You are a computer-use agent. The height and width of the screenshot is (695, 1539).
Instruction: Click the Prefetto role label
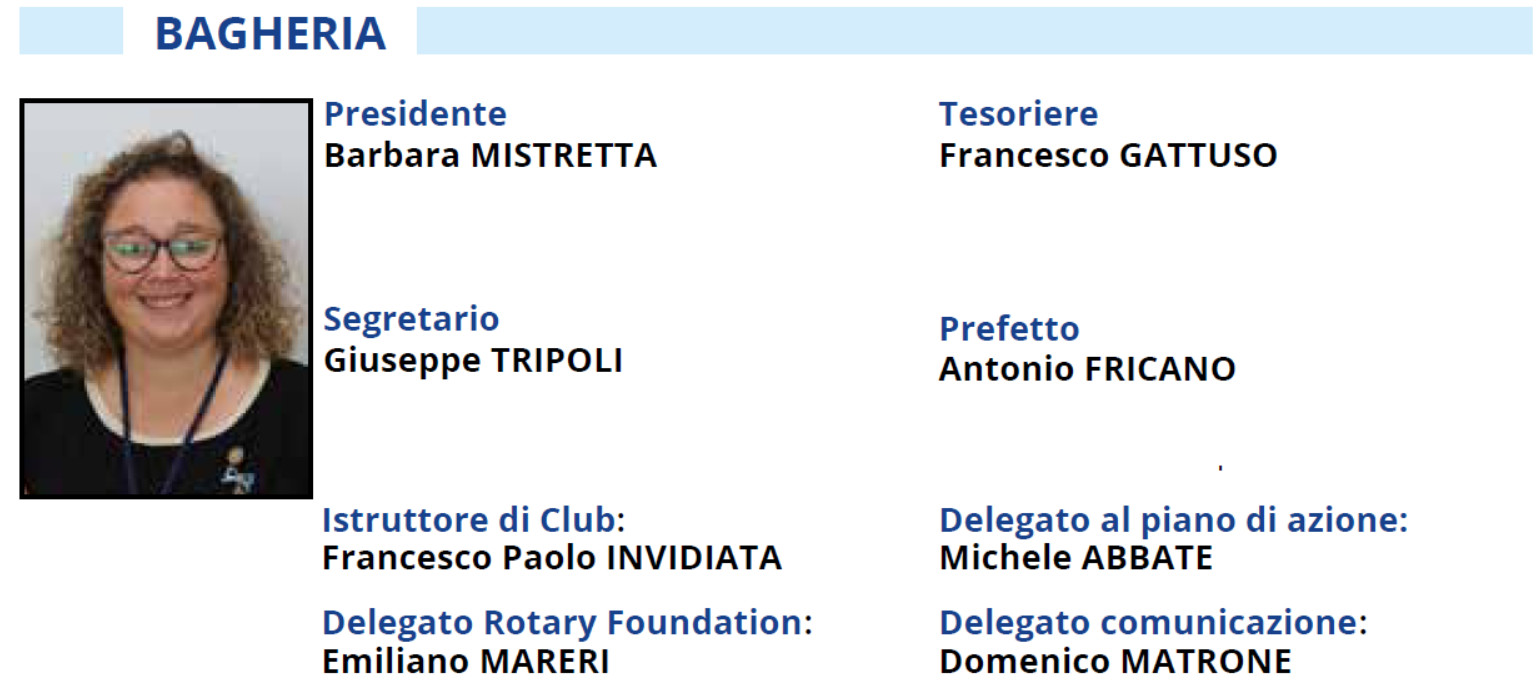(x=1009, y=329)
